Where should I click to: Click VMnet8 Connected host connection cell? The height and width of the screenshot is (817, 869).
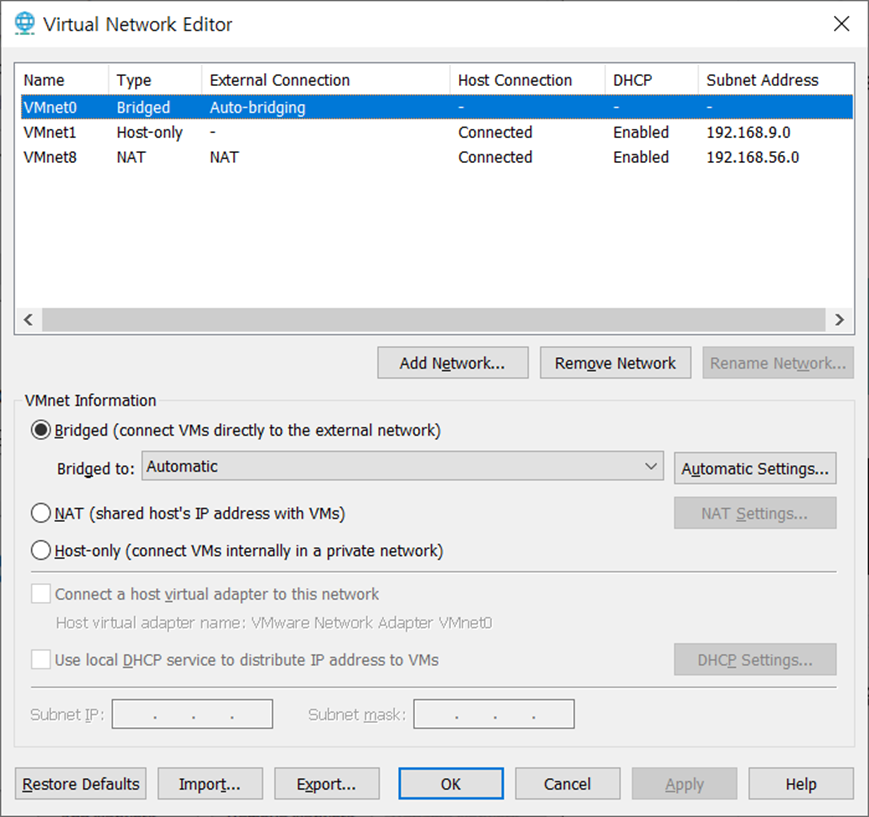coord(495,157)
